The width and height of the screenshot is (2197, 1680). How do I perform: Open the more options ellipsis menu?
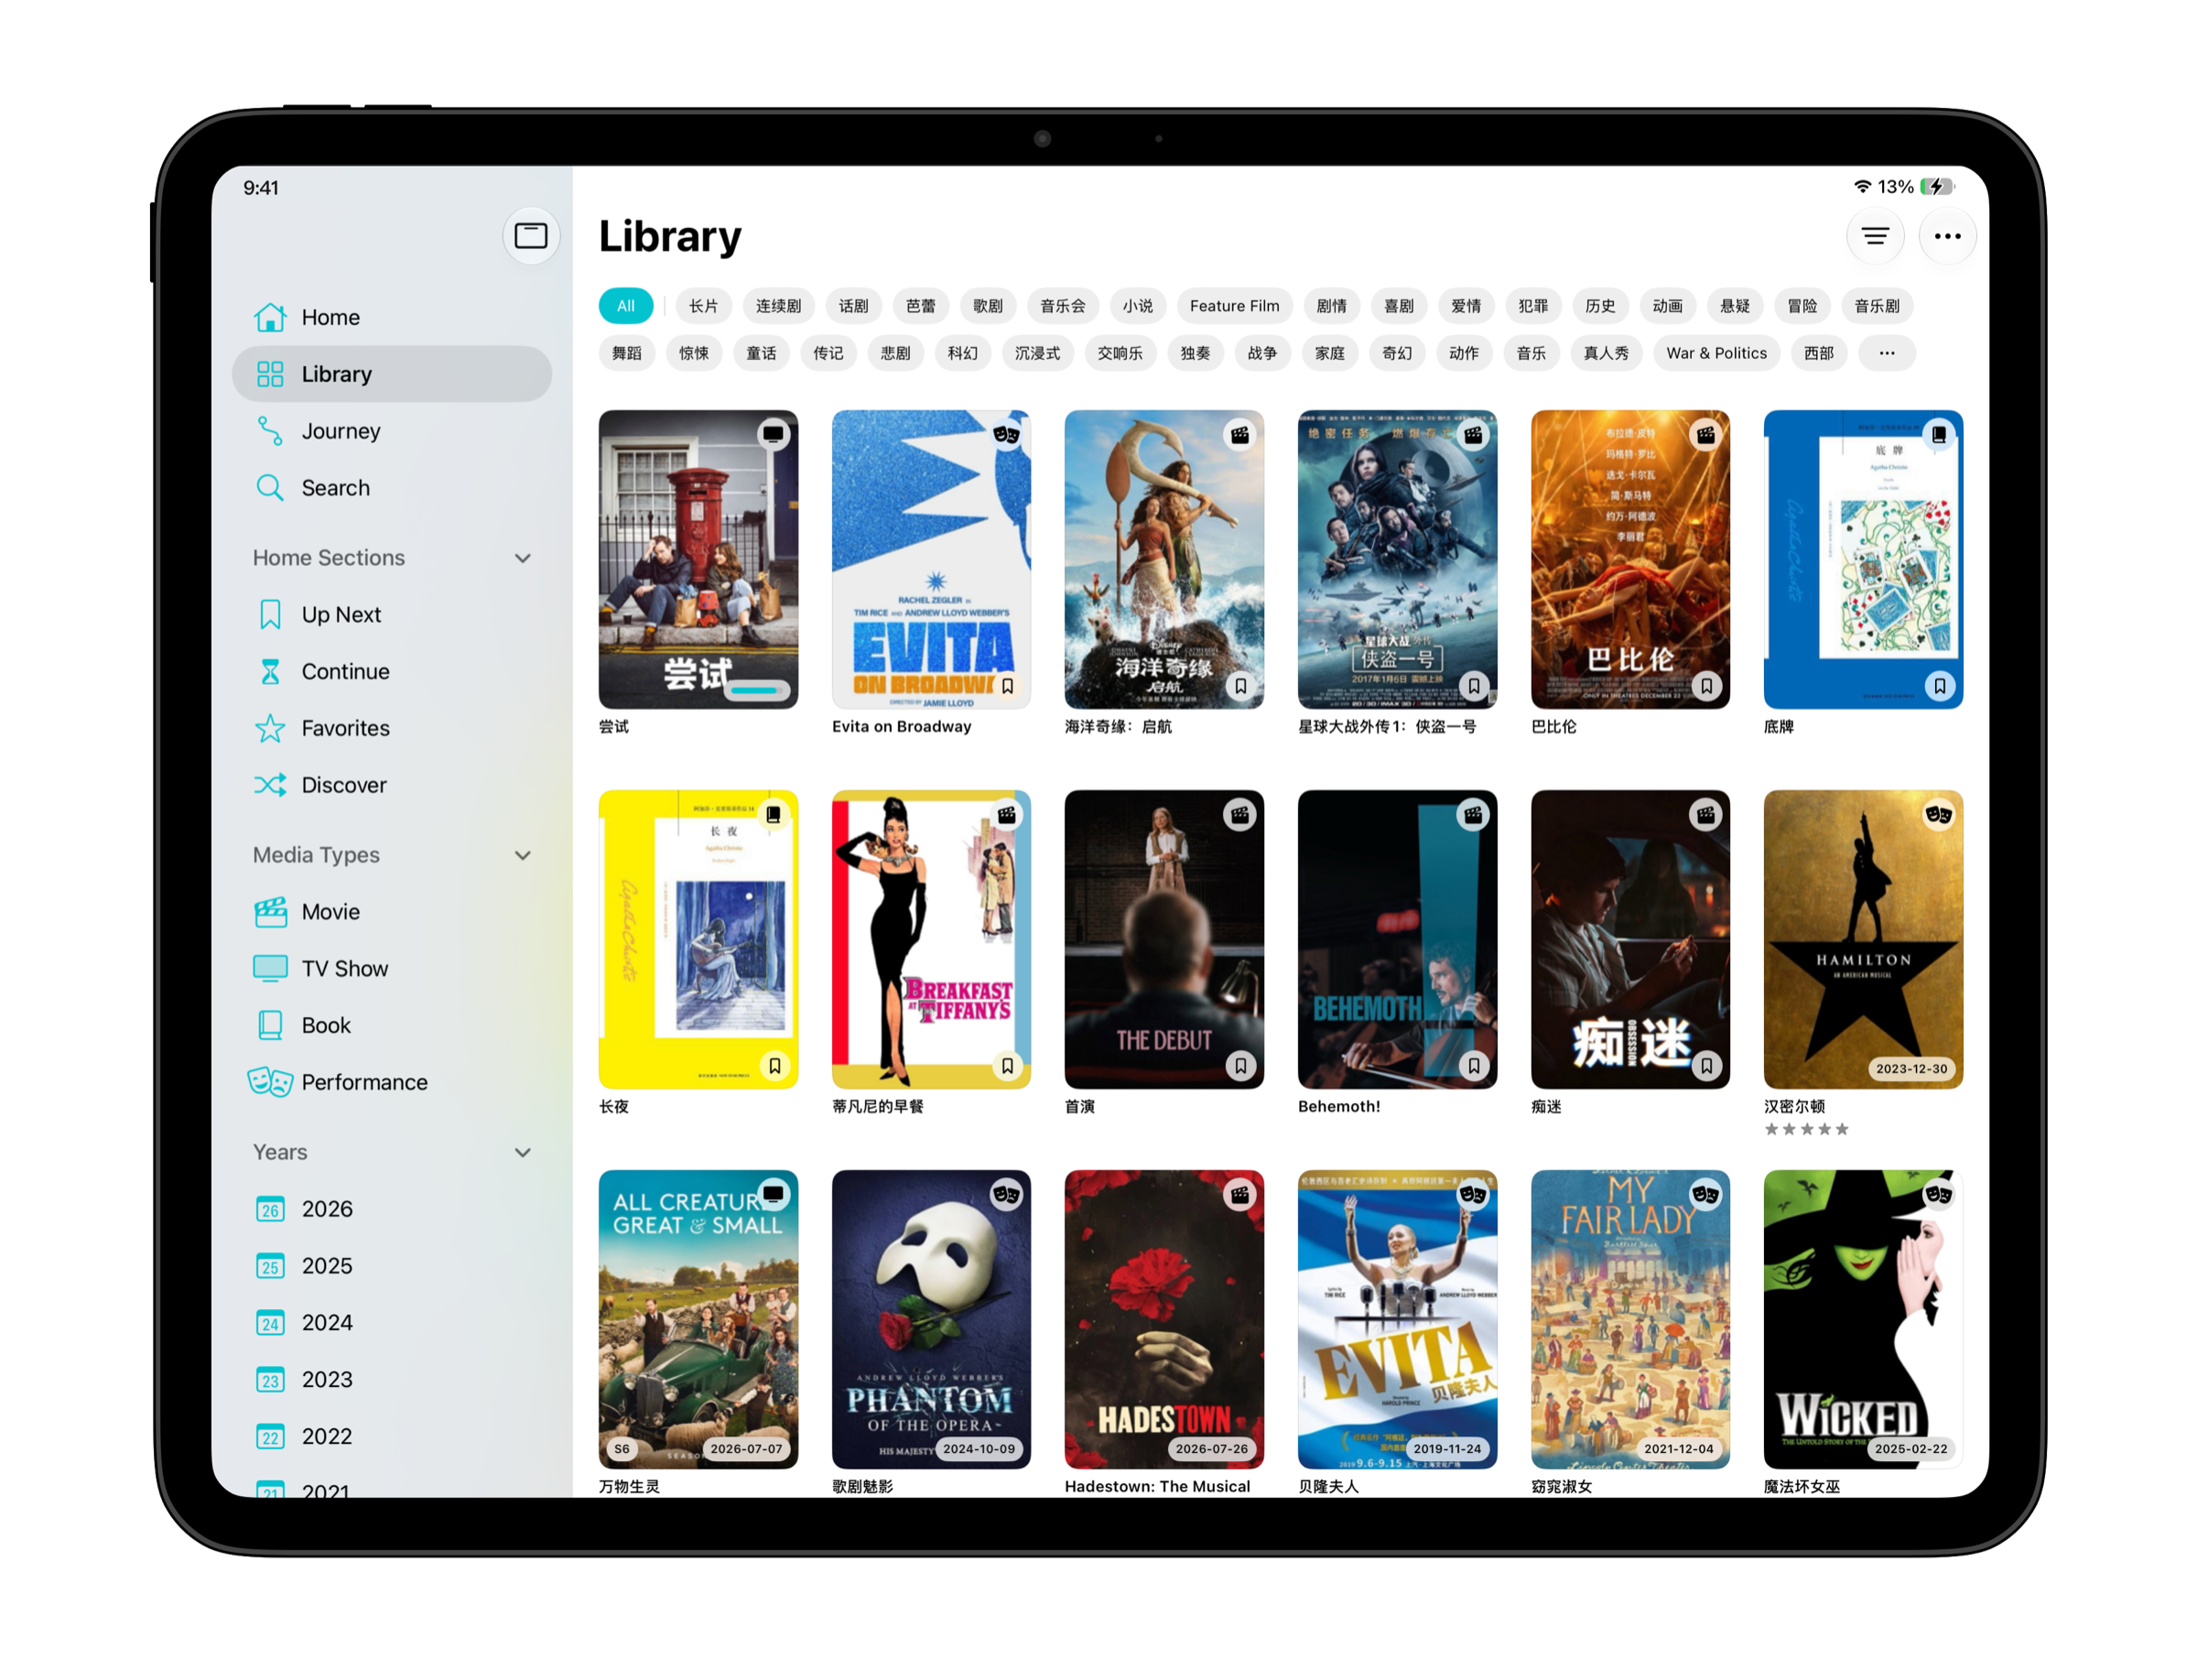point(1947,236)
